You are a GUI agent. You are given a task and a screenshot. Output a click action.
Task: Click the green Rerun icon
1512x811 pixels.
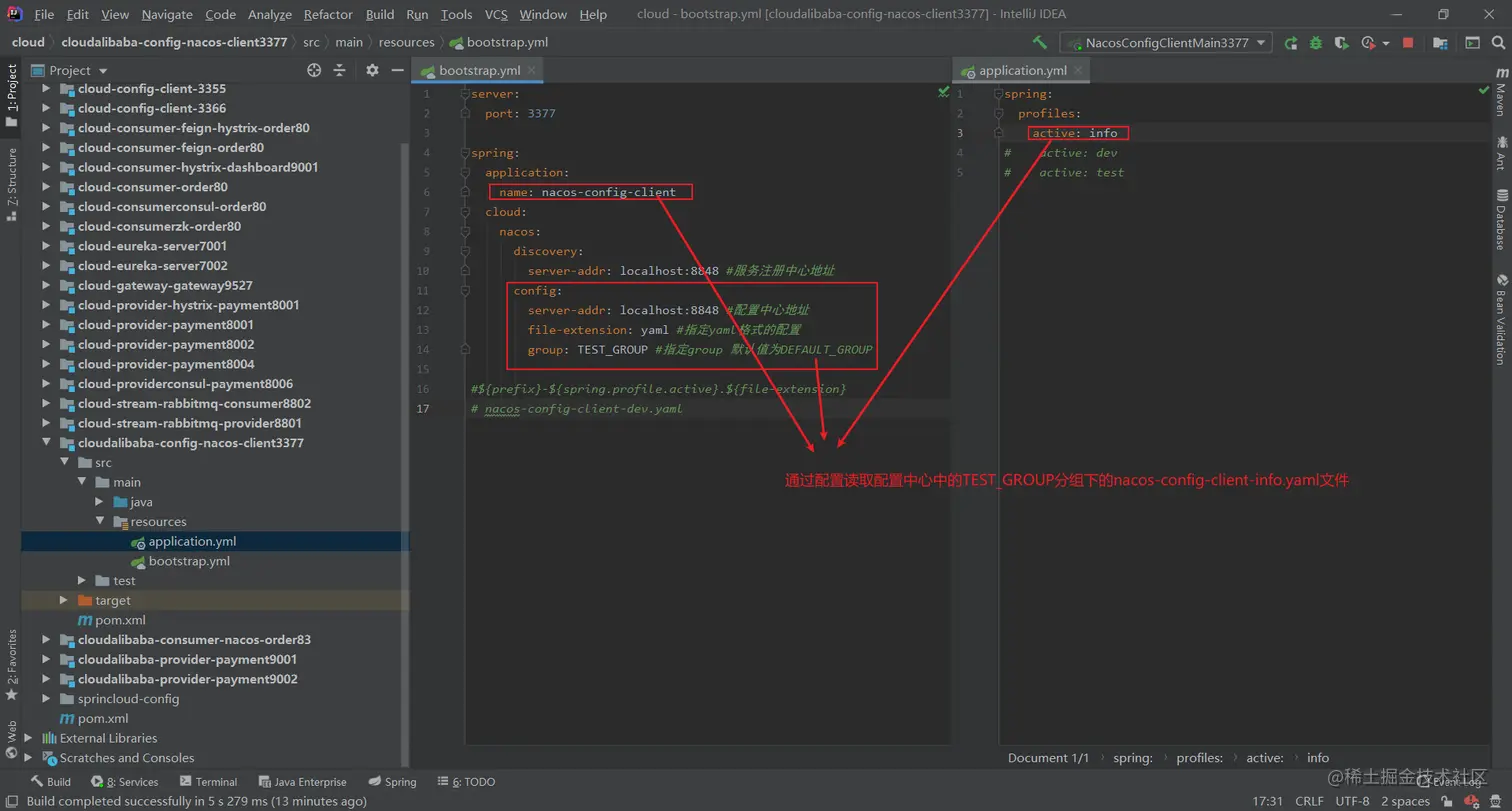[1291, 43]
